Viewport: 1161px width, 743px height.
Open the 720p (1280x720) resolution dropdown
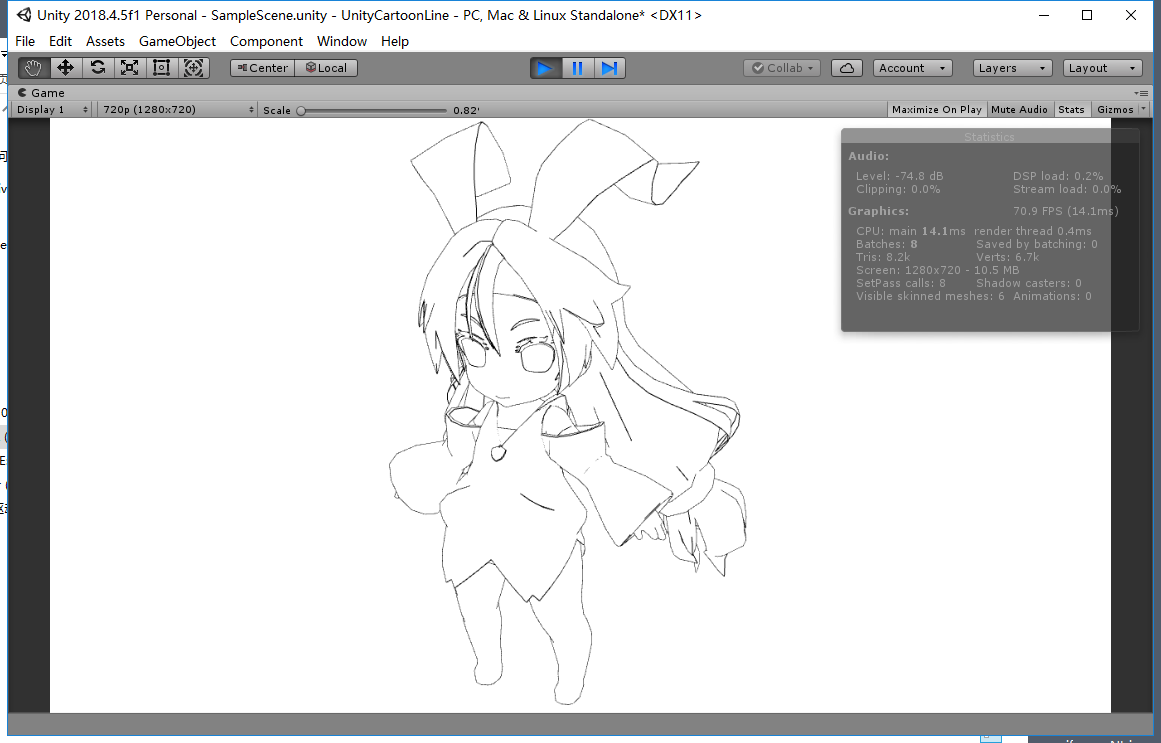click(x=178, y=110)
